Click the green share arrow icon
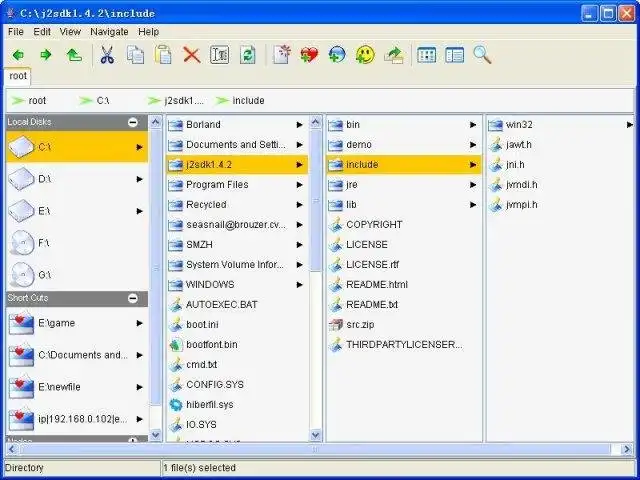The width and height of the screenshot is (640, 480). coord(393,55)
